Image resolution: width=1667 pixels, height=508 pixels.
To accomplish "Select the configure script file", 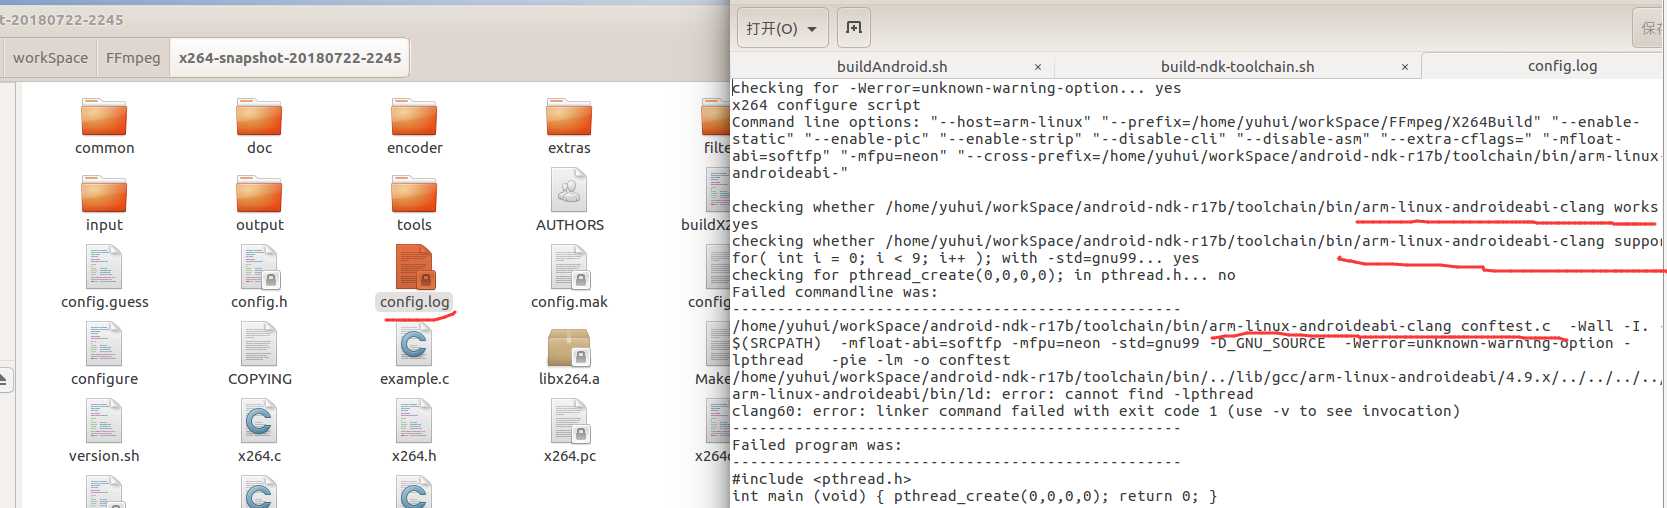I will [104, 344].
